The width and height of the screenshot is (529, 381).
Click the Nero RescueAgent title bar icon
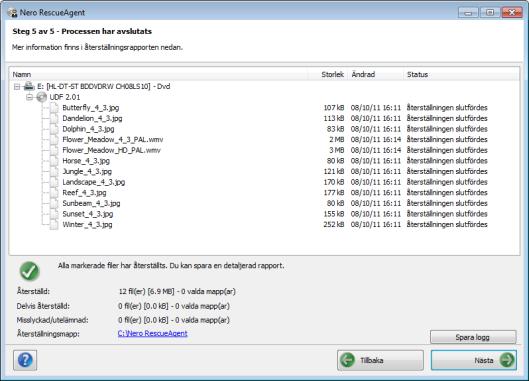coord(12,12)
